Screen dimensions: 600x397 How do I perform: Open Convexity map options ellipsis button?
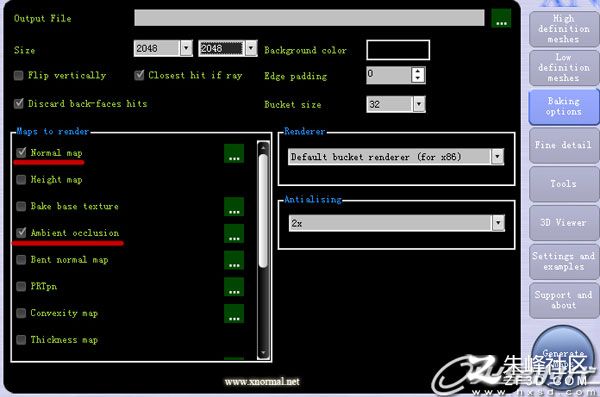[x=234, y=314]
